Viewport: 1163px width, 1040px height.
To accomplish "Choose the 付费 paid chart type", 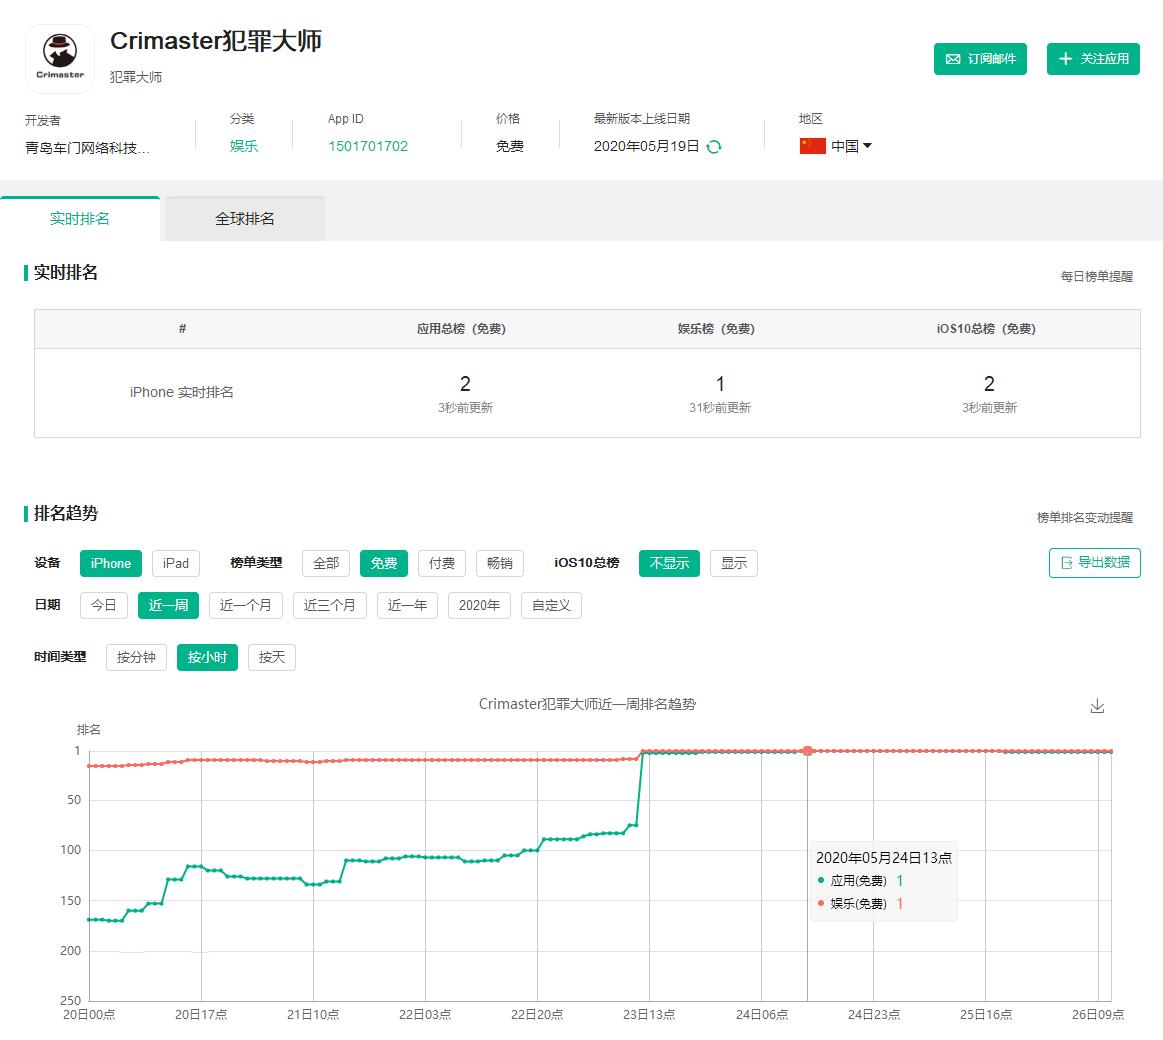I will pyautogui.click(x=442, y=564).
